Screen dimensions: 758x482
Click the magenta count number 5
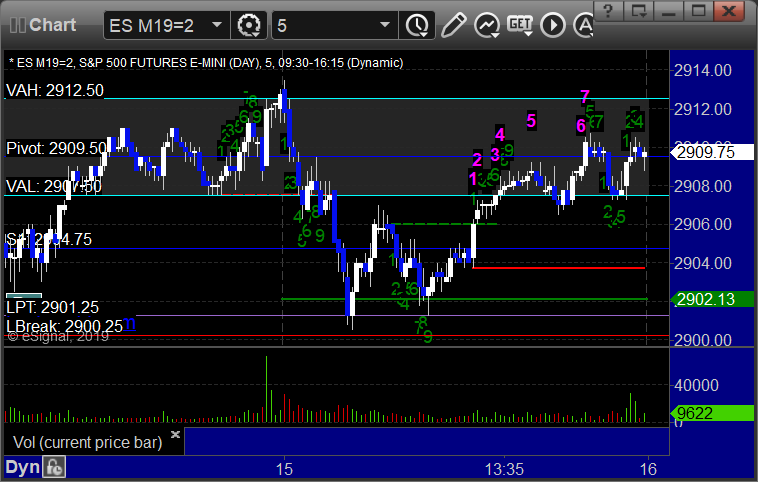tap(531, 120)
